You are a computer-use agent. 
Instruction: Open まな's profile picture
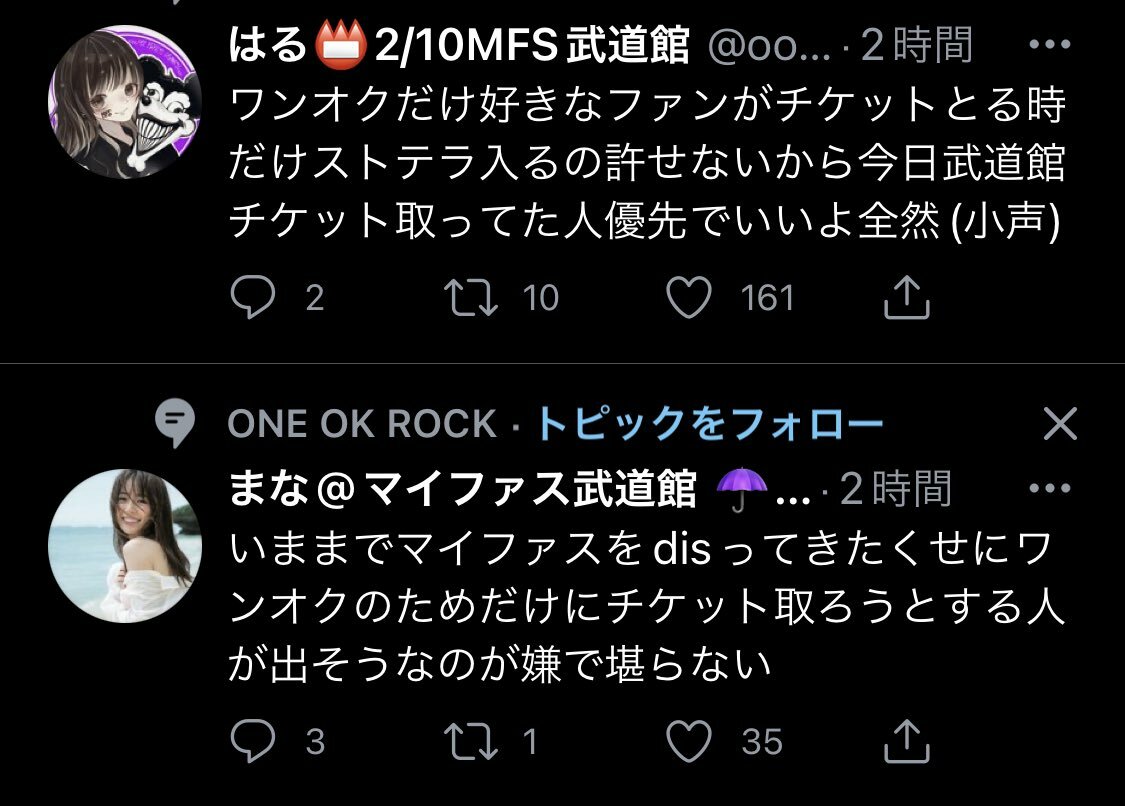tap(124, 545)
